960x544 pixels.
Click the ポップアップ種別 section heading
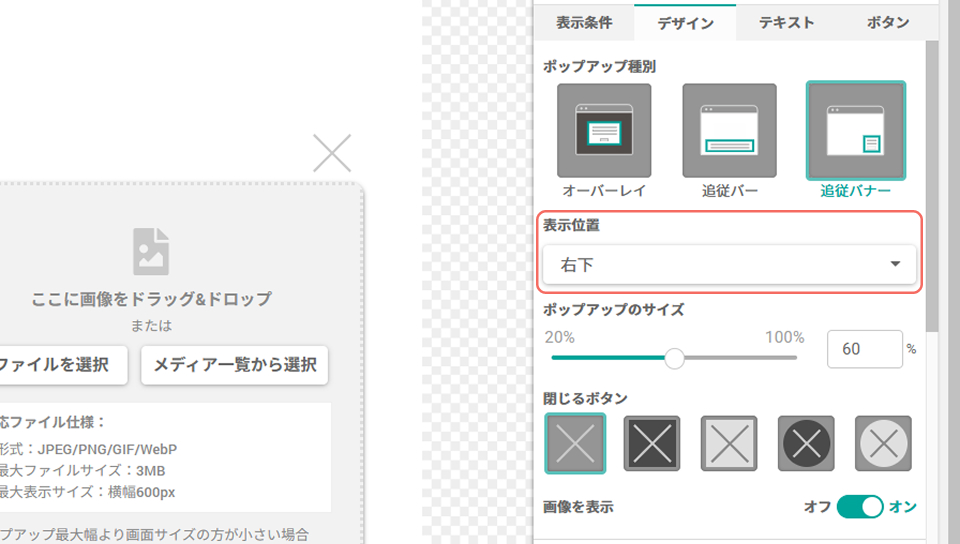[599, 66]
